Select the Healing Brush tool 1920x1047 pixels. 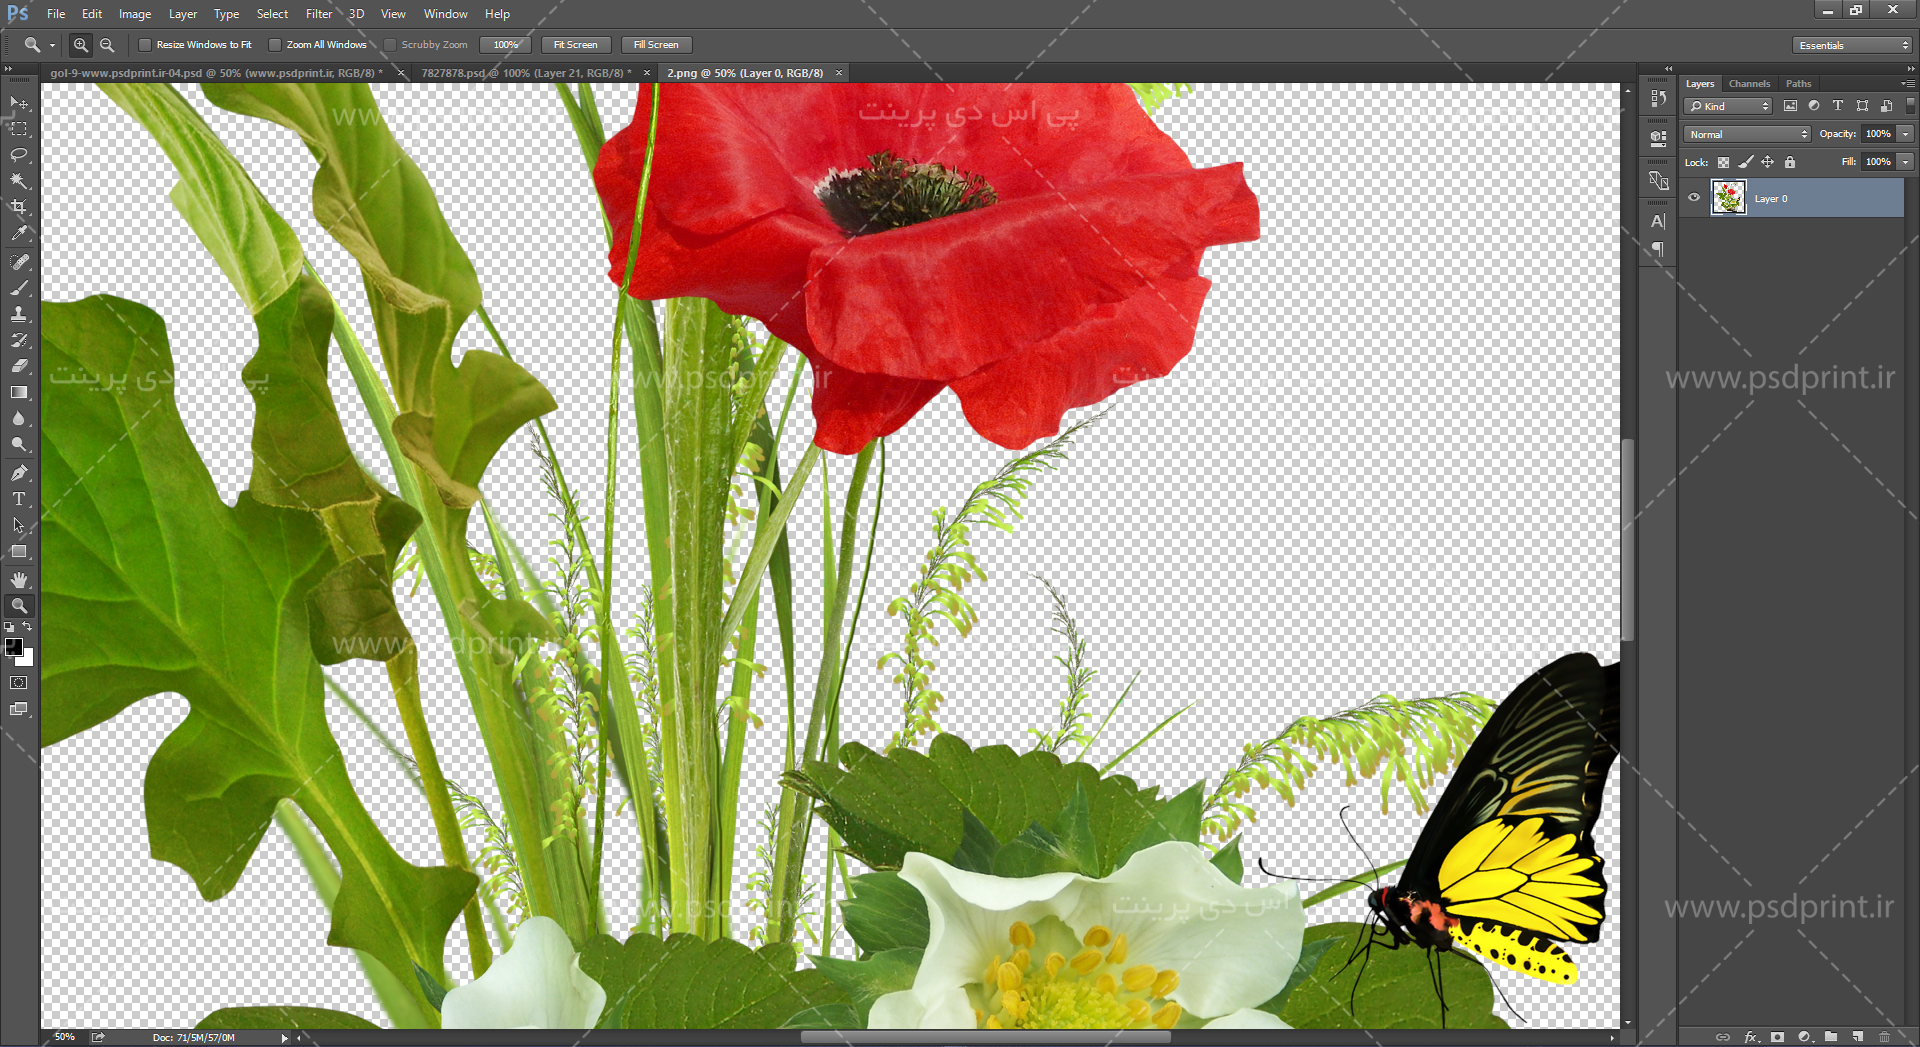(19, 262)
